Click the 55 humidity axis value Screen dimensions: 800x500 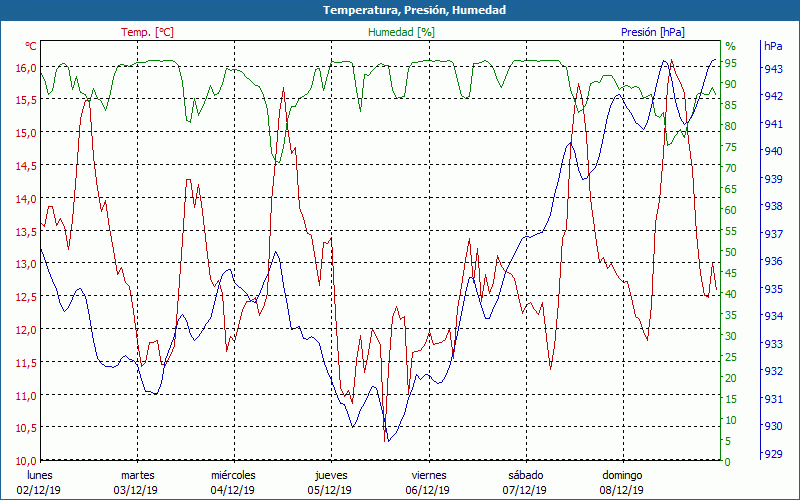(x=731, y=231)
